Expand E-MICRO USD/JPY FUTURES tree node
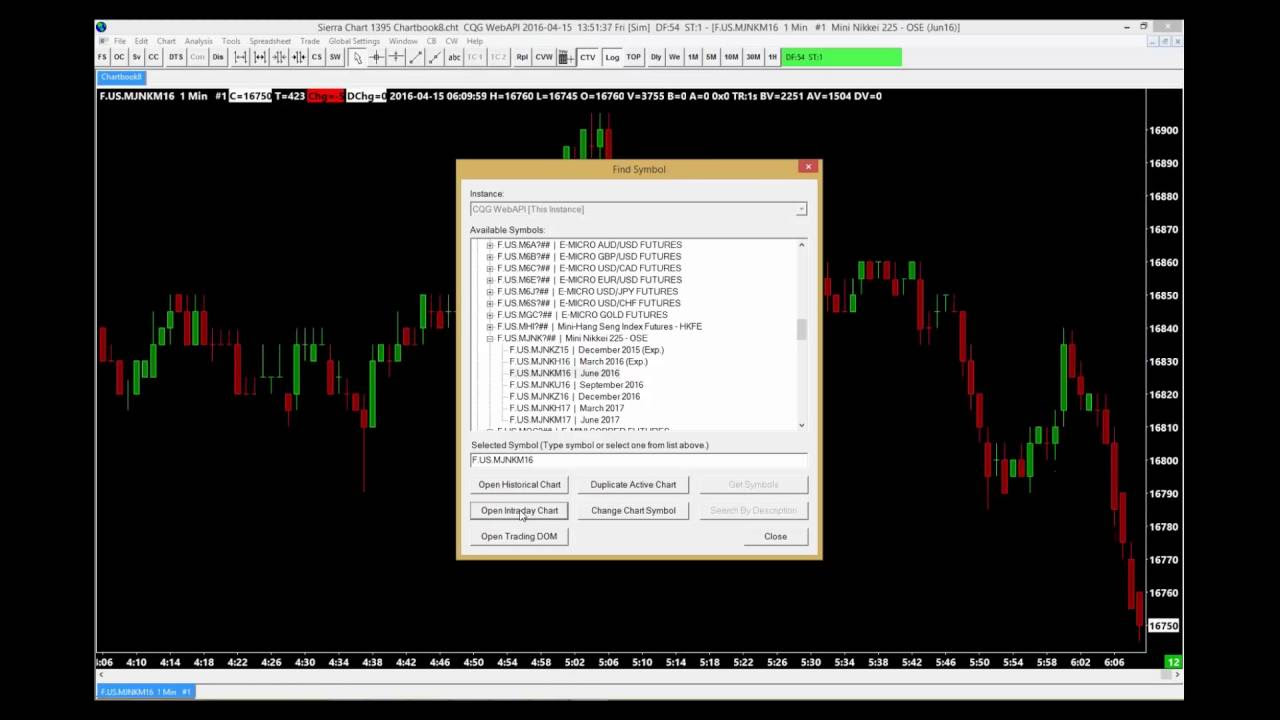Viewport: 1280px width, 720px height. click(x=490, y=292)
